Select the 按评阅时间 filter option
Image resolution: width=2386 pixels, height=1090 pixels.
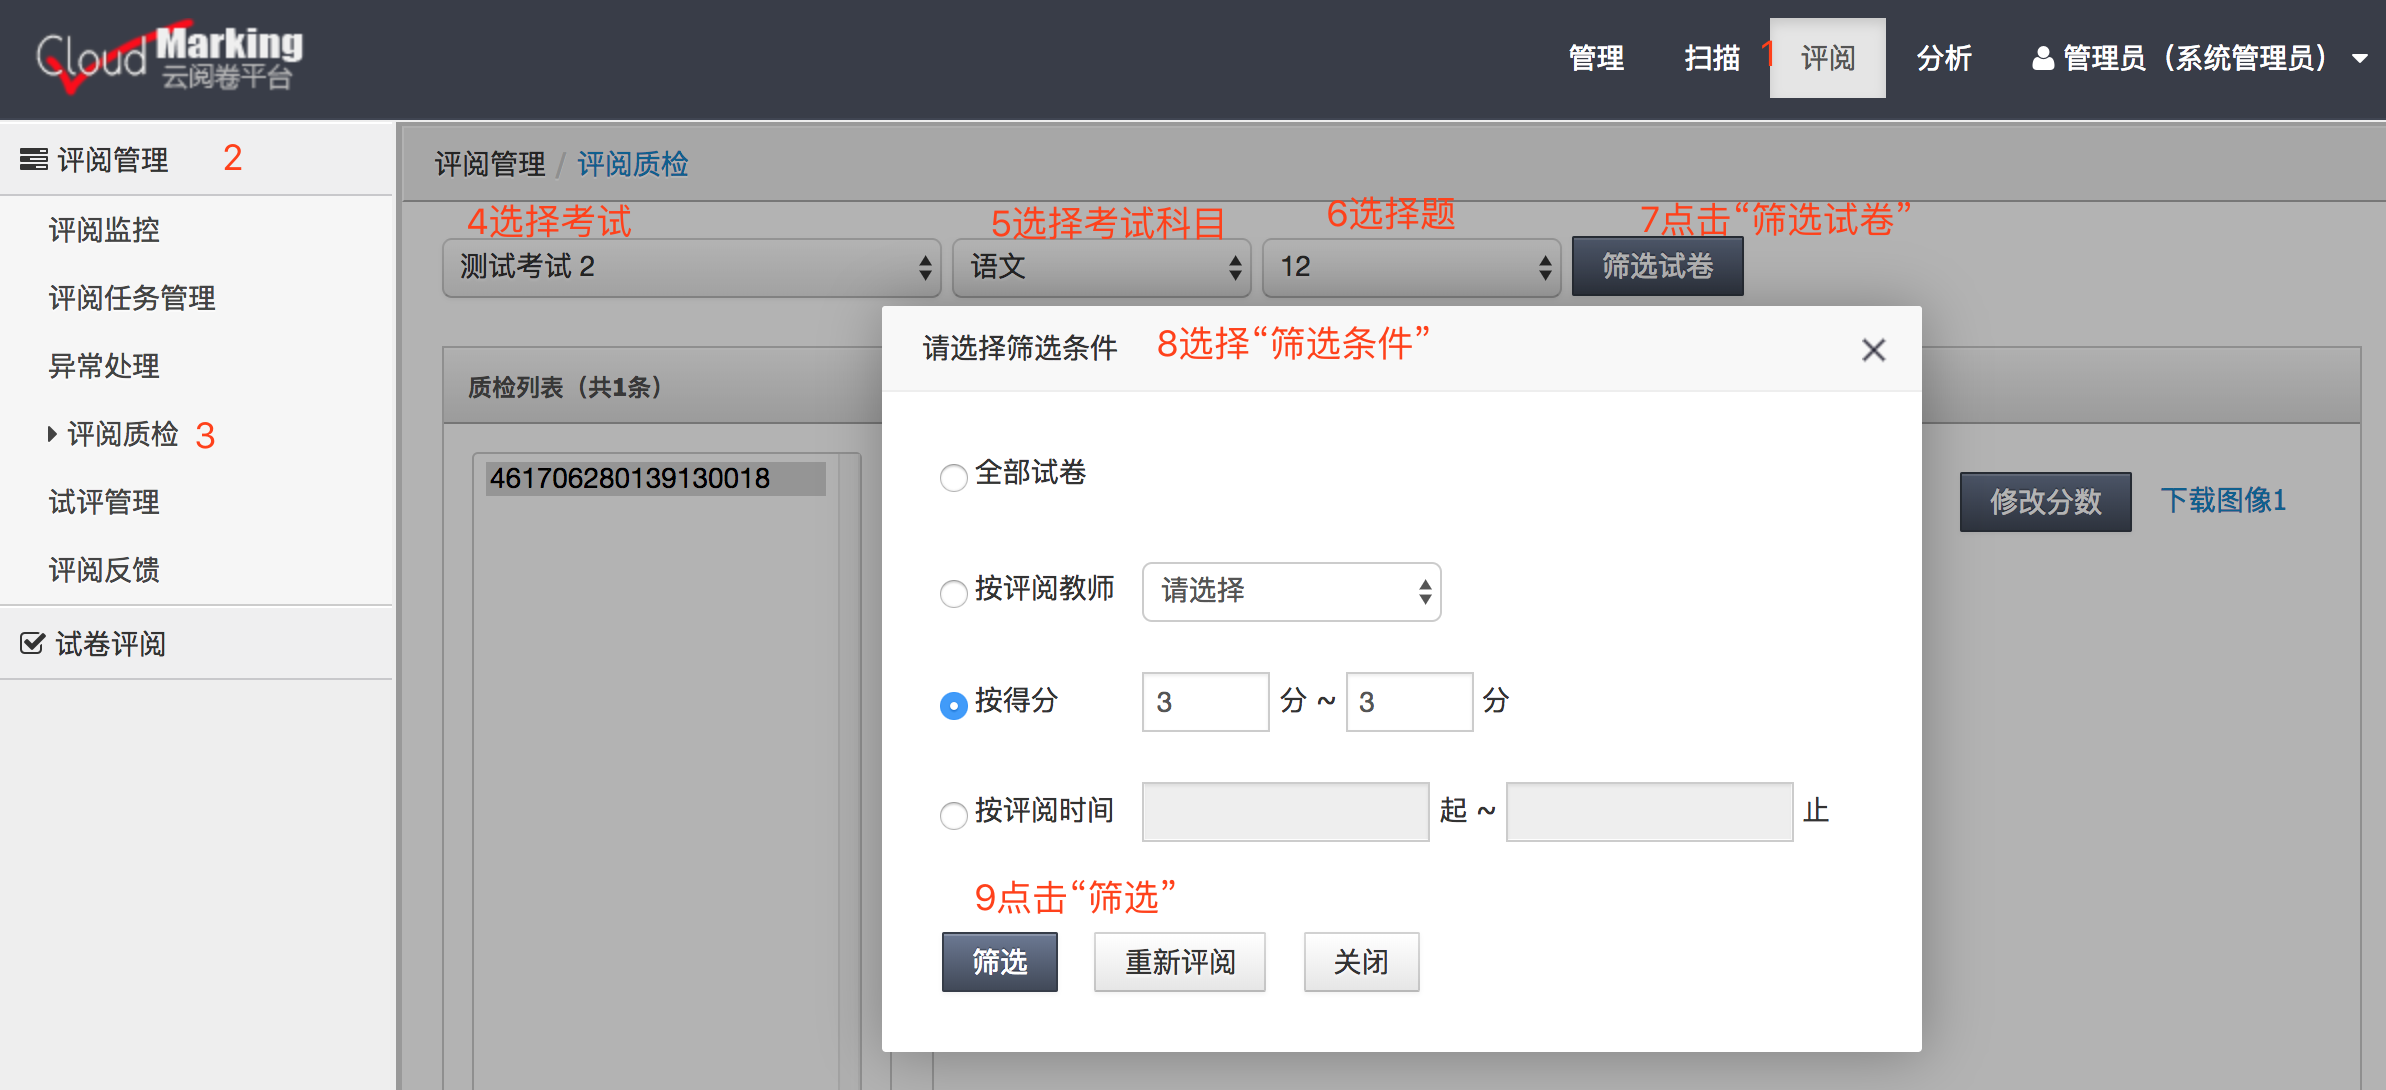coord(952,815)
